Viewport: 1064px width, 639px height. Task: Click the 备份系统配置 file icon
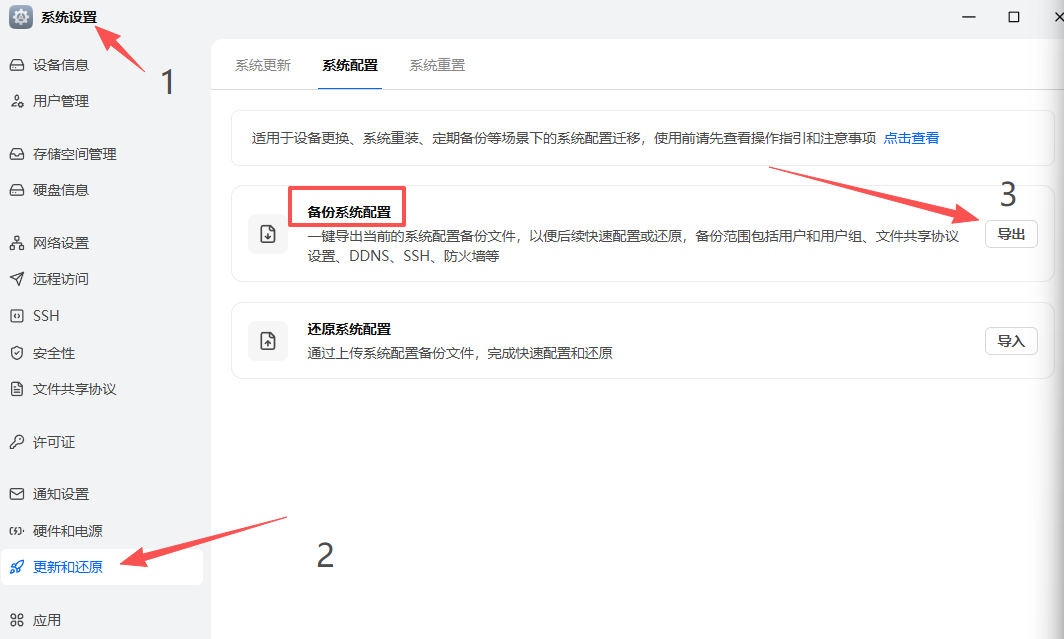(267, 233)
